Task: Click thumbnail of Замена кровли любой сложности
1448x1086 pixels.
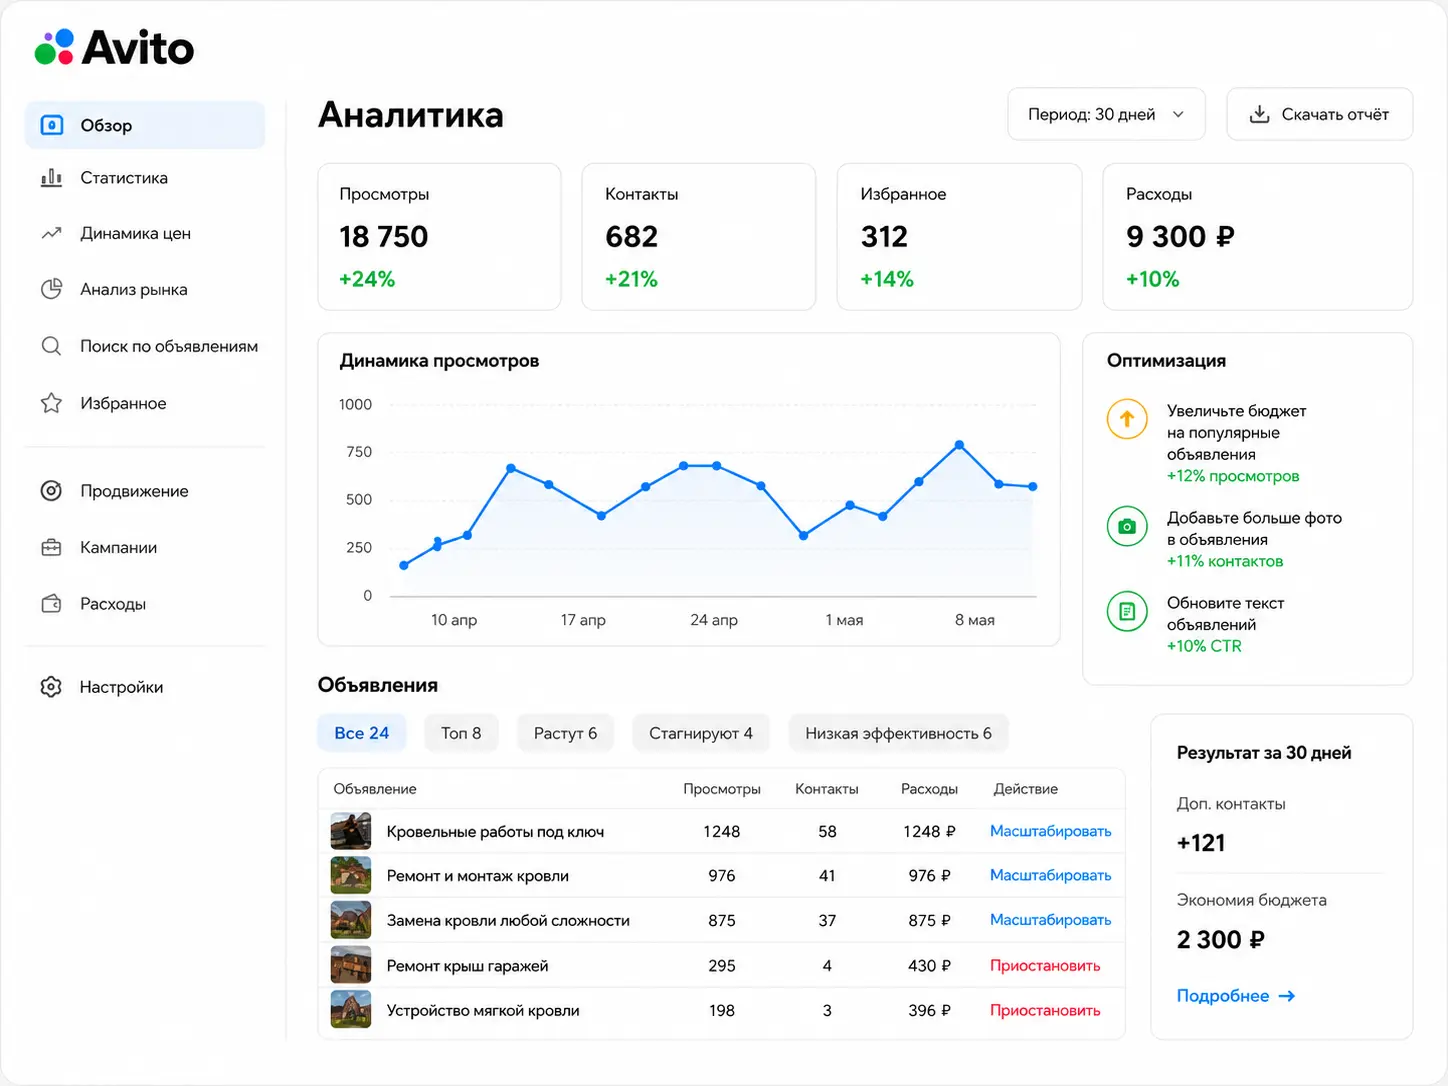Action: tap(351, 920)
